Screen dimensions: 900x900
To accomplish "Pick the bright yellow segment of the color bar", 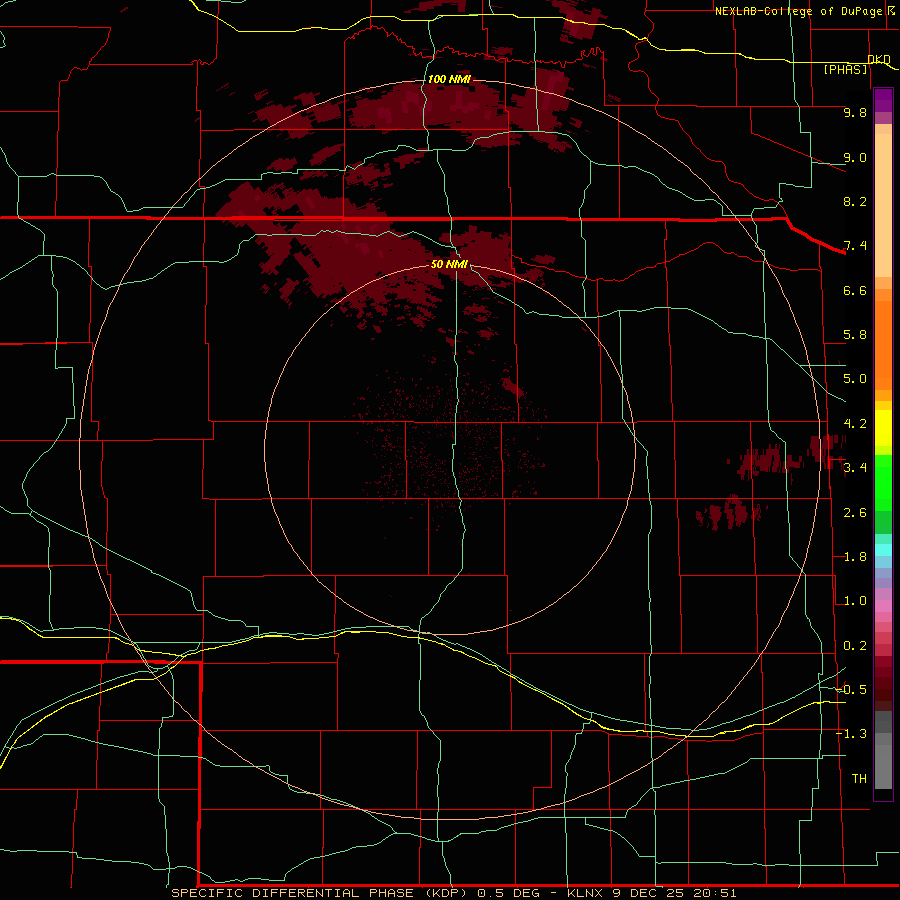I will 883,428.
